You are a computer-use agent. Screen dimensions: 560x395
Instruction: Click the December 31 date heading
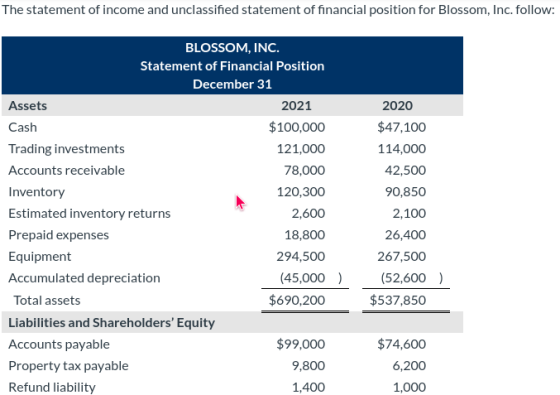[232, 84]
